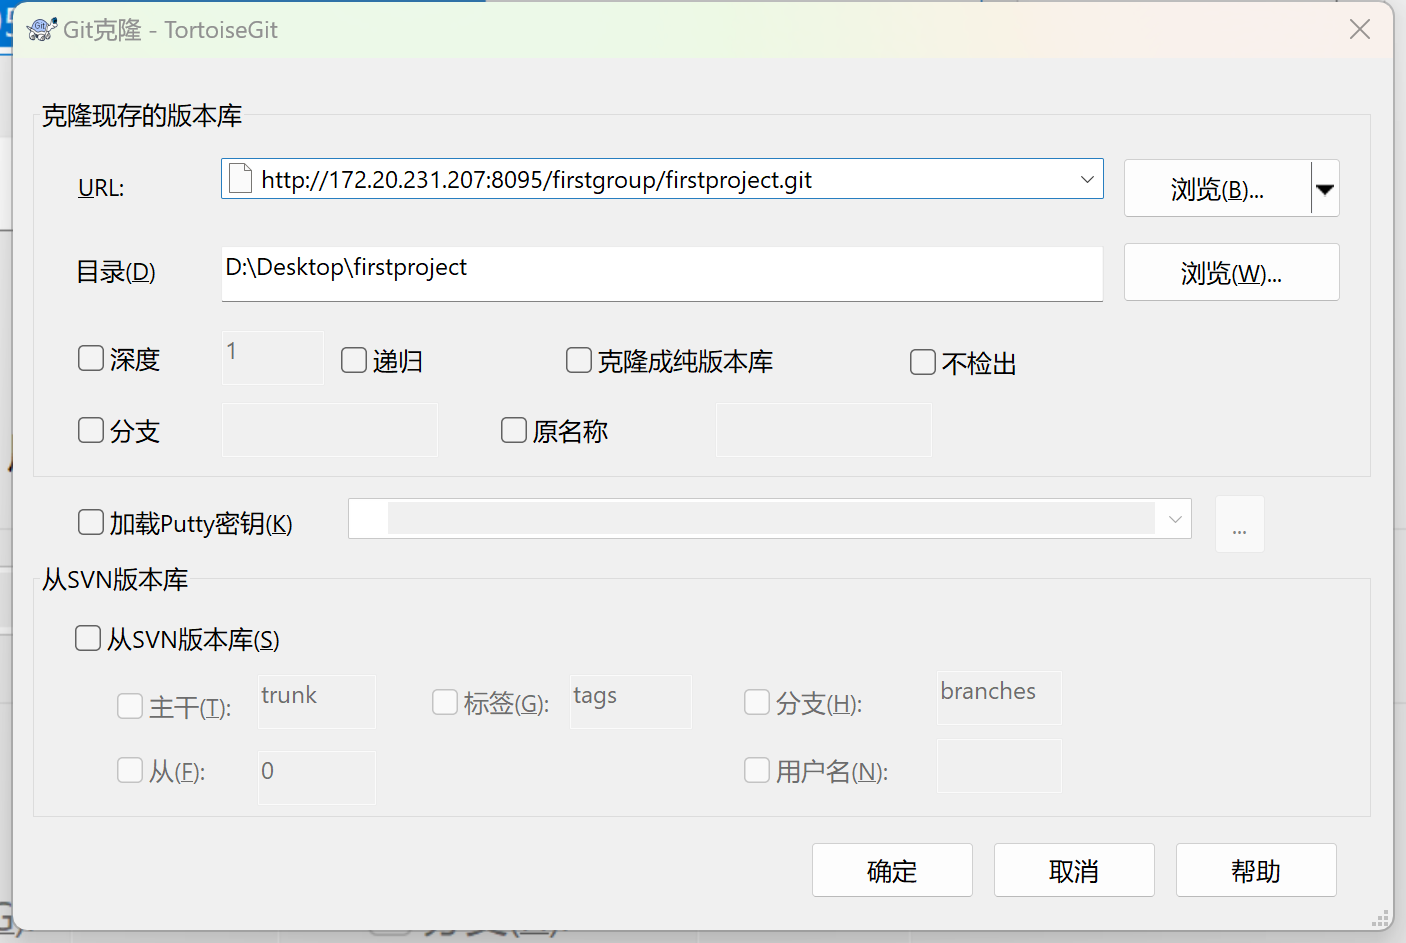Click the URL Browse(B) button
Image resolution: width=1406 pixels, height=943 pixels.
[1217, 188]
